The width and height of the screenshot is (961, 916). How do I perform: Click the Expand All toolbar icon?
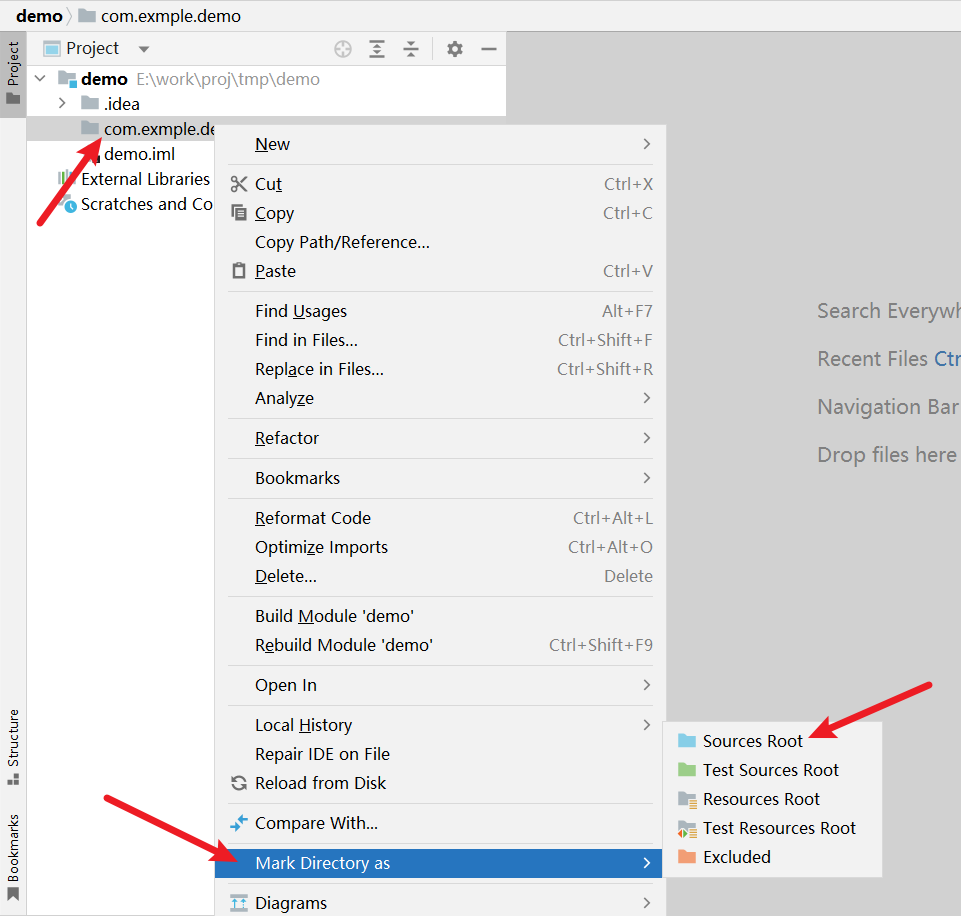[377, 48]
